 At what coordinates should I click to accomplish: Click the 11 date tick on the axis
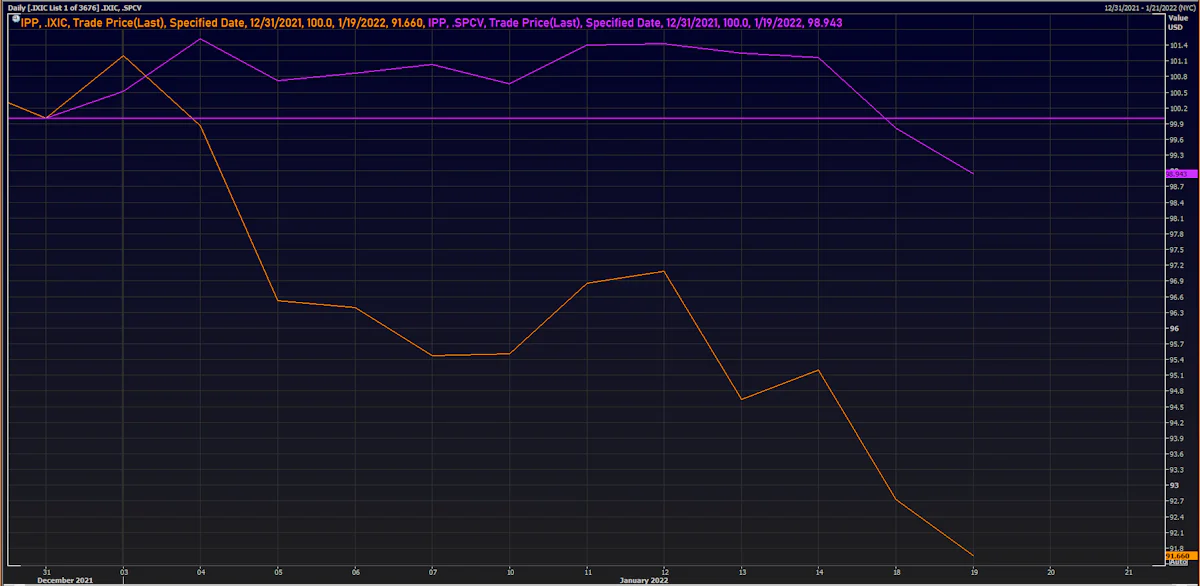click(x=587, y=571)
